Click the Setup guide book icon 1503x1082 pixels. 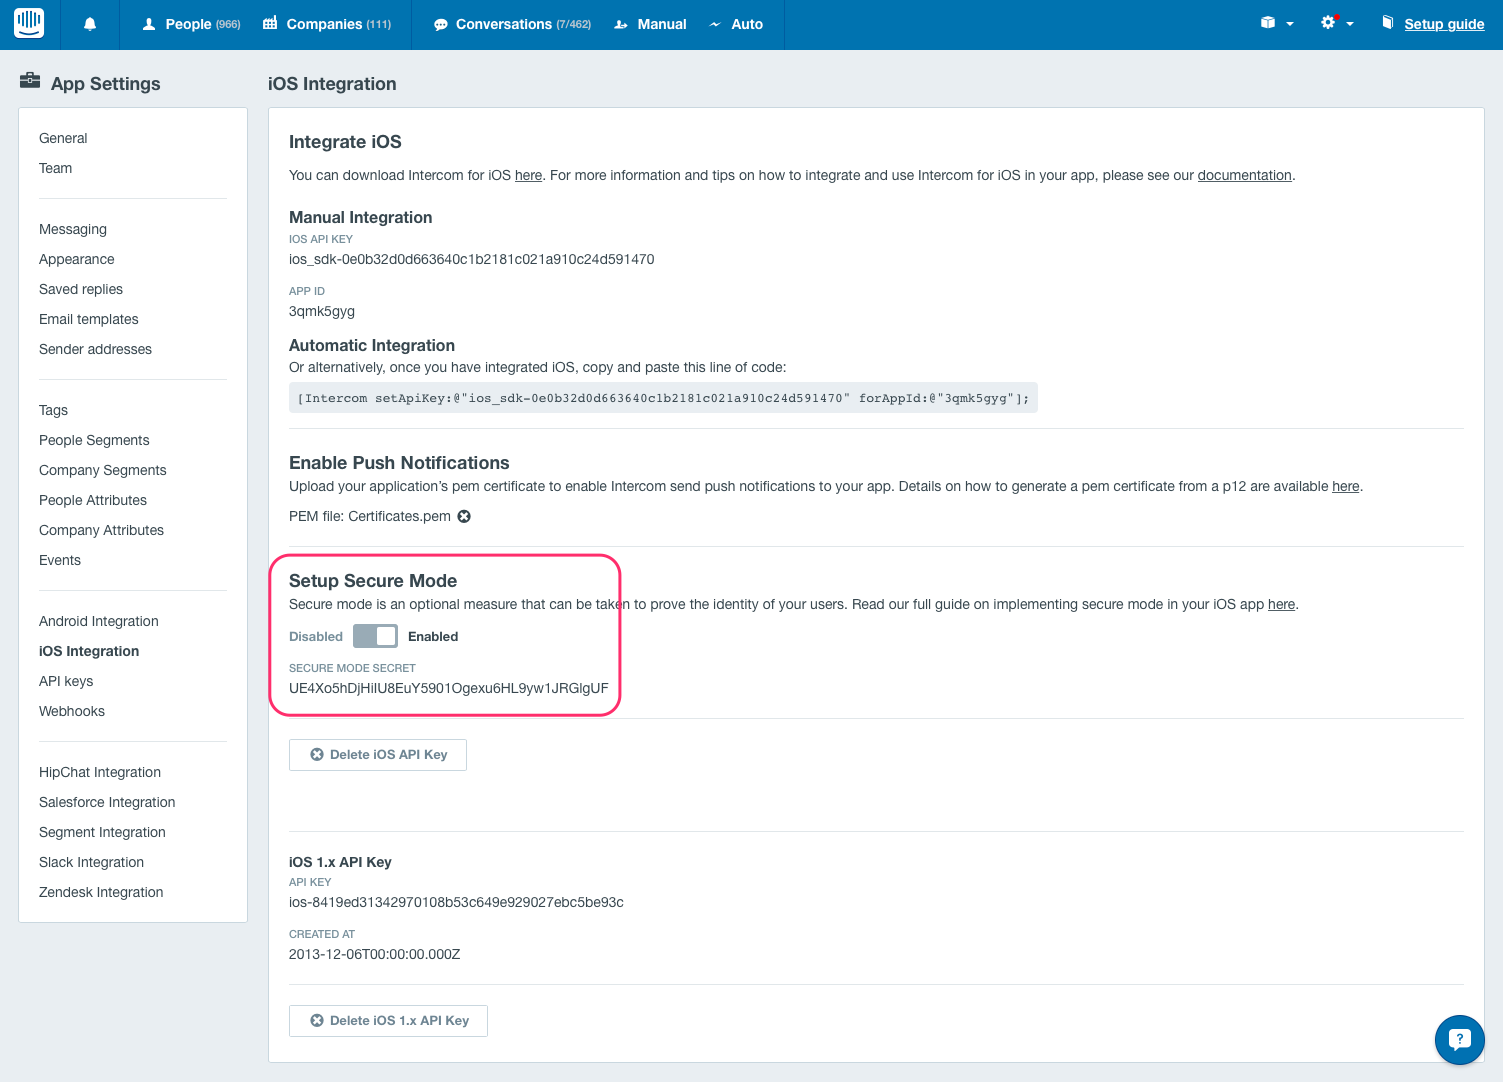pyautogui.click(x=1388, y=23)
